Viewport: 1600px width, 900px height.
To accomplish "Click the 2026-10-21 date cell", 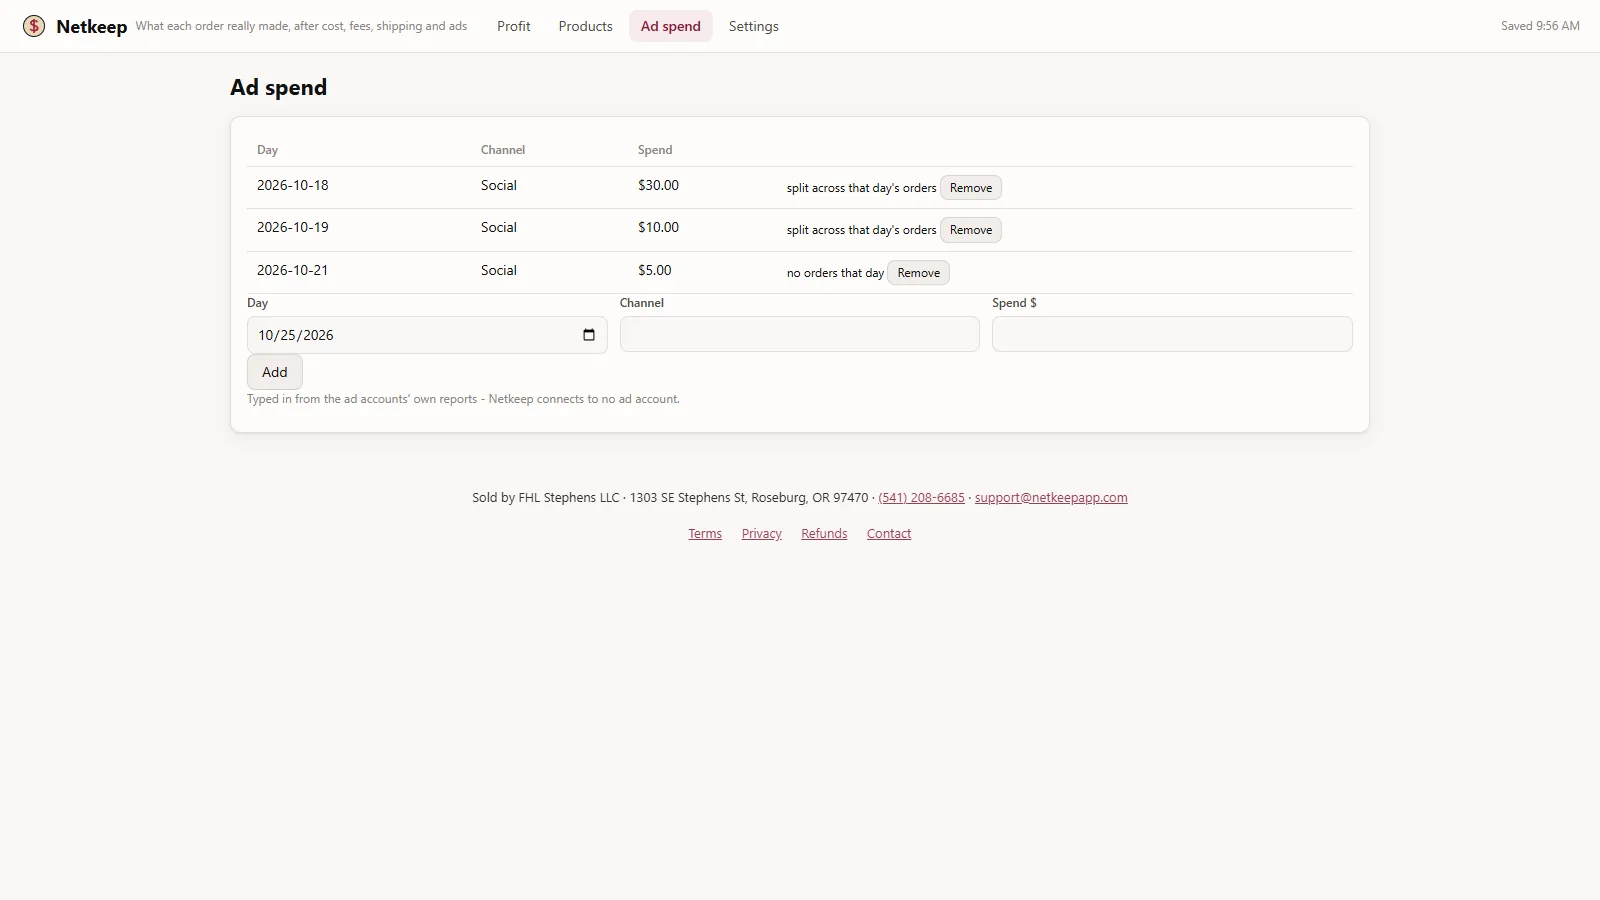I will 293,270.
